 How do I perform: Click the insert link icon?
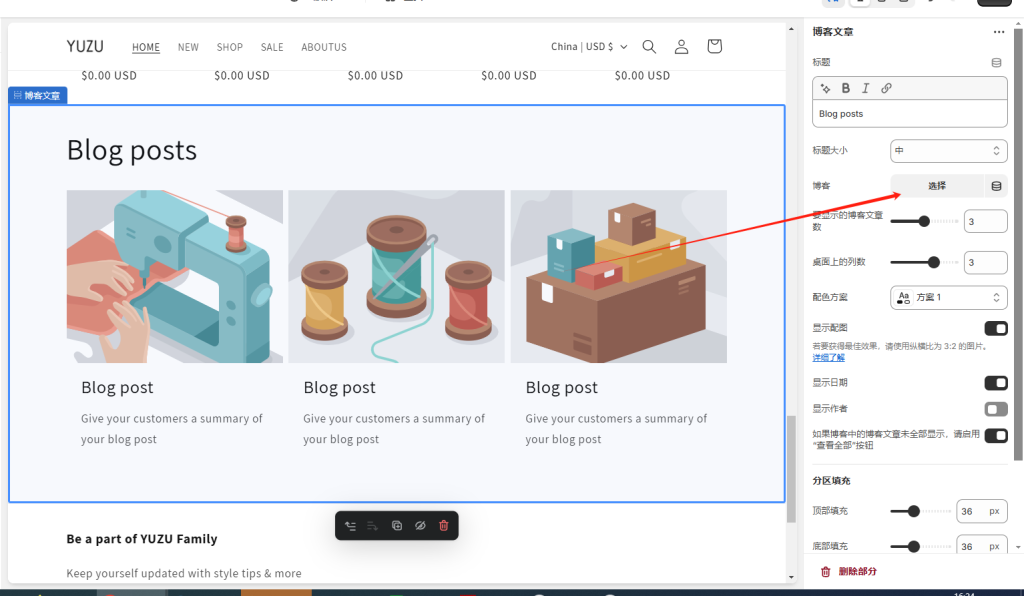tap(886, 88)
